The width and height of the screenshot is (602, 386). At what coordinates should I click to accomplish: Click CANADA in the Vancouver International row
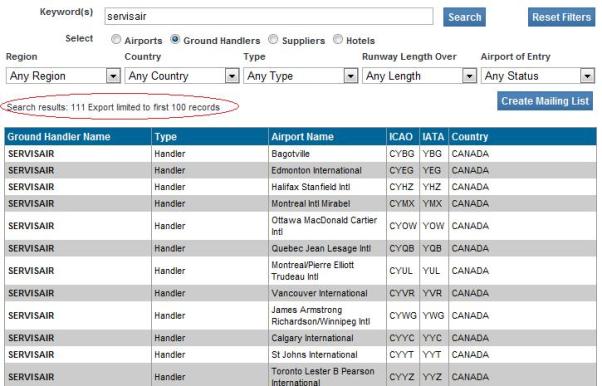[x=470, y=293]
